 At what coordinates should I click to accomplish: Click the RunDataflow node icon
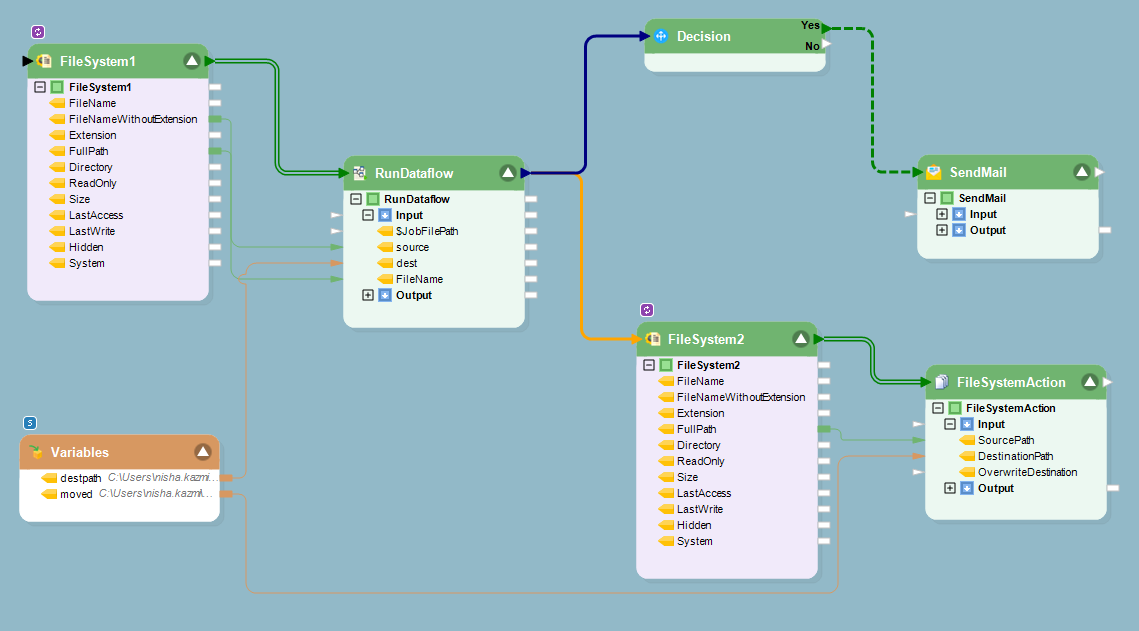[359, 172]
